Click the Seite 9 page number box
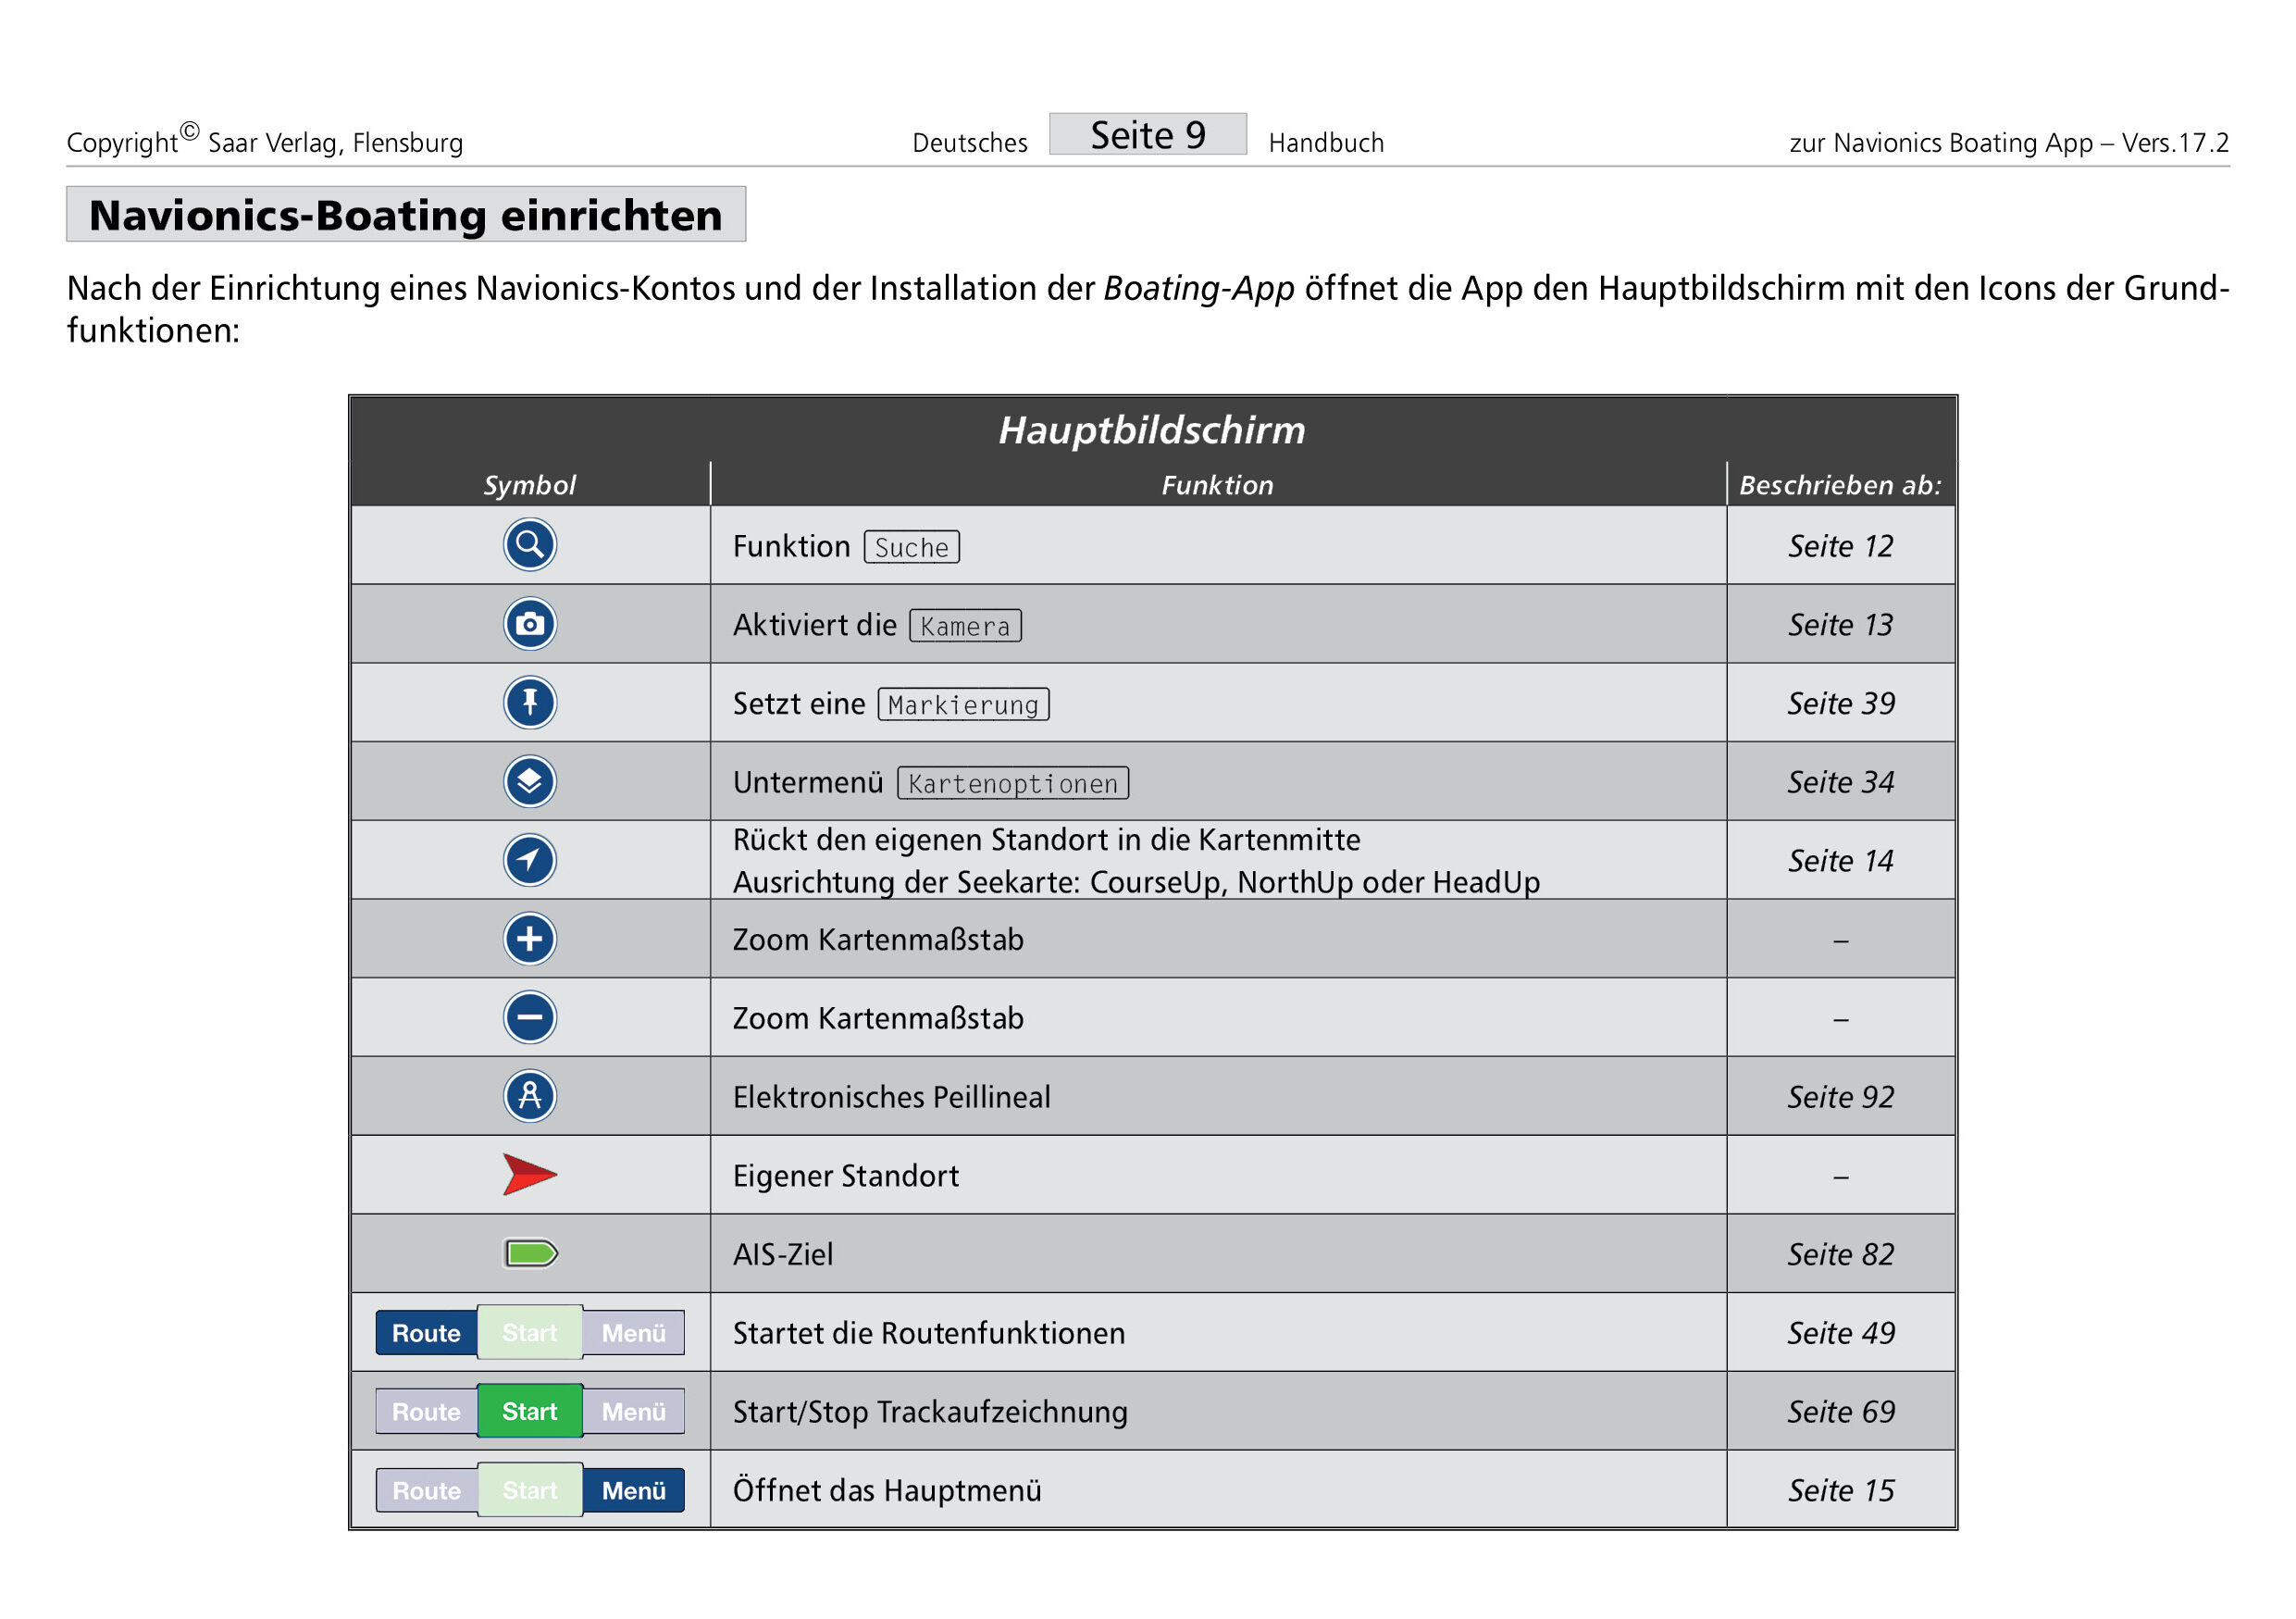Image resolution: width=2296 pixels, height=1619 pixels. [1148, 134]
